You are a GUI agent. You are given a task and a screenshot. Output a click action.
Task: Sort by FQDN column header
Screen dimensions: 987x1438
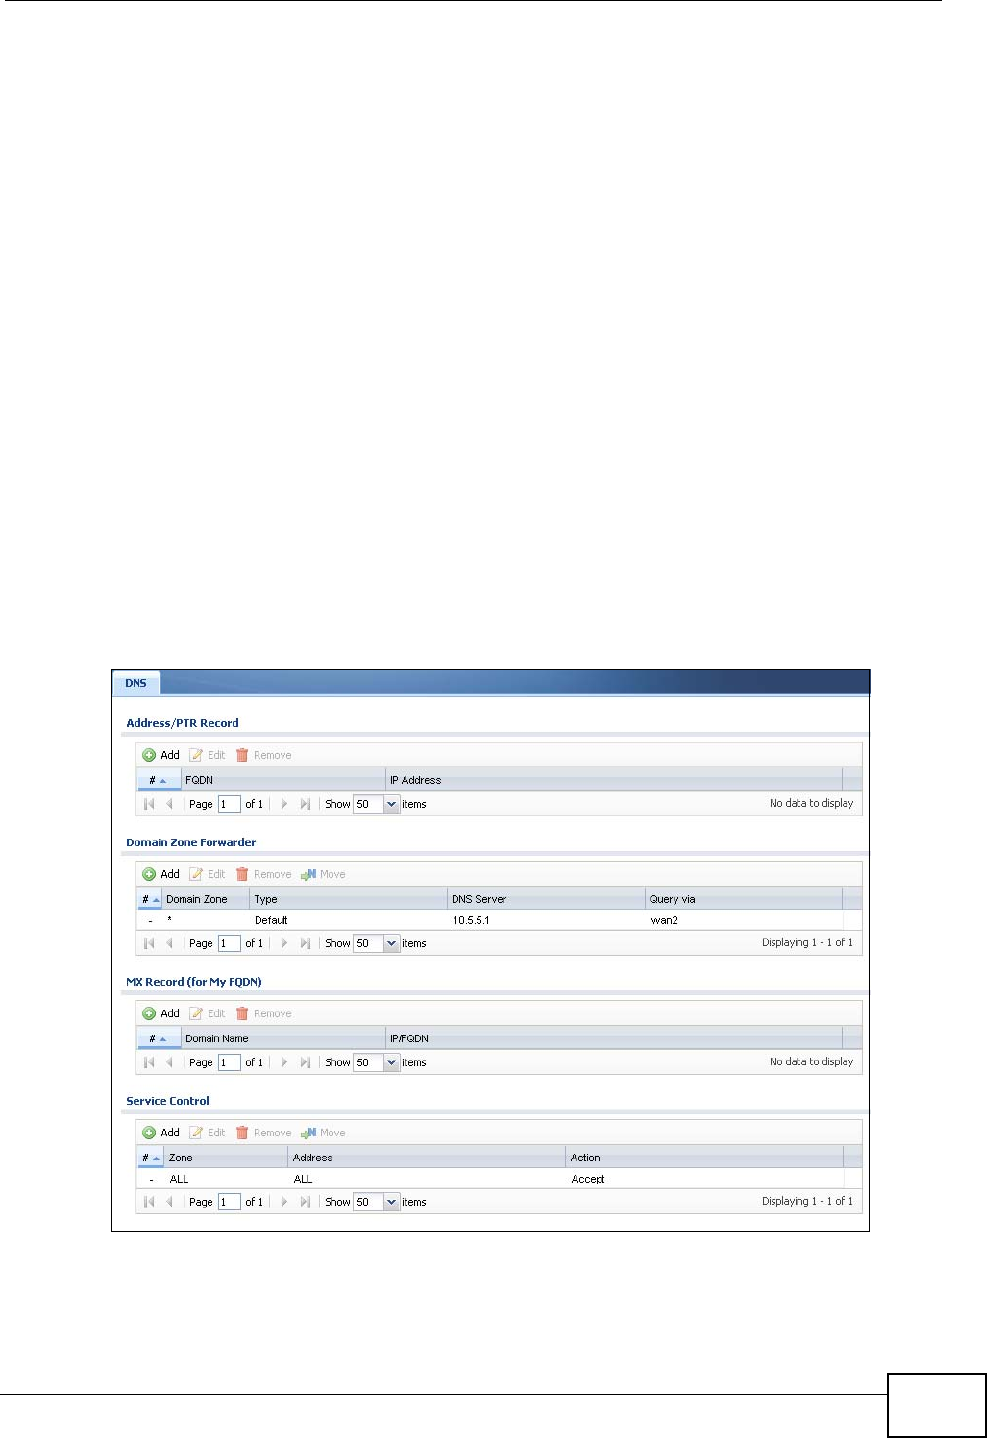(283, 780)
